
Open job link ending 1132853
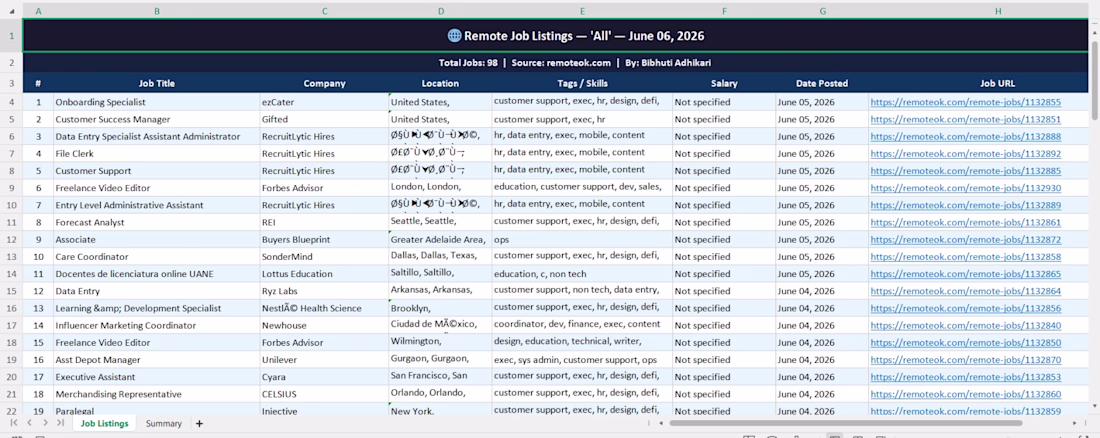966,377
